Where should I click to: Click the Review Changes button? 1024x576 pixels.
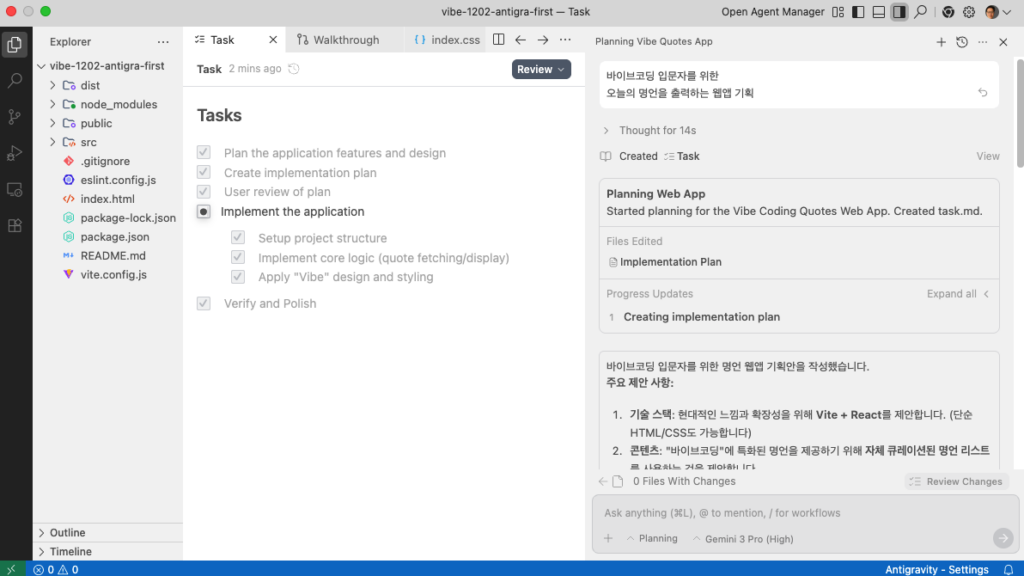point(956,481)
